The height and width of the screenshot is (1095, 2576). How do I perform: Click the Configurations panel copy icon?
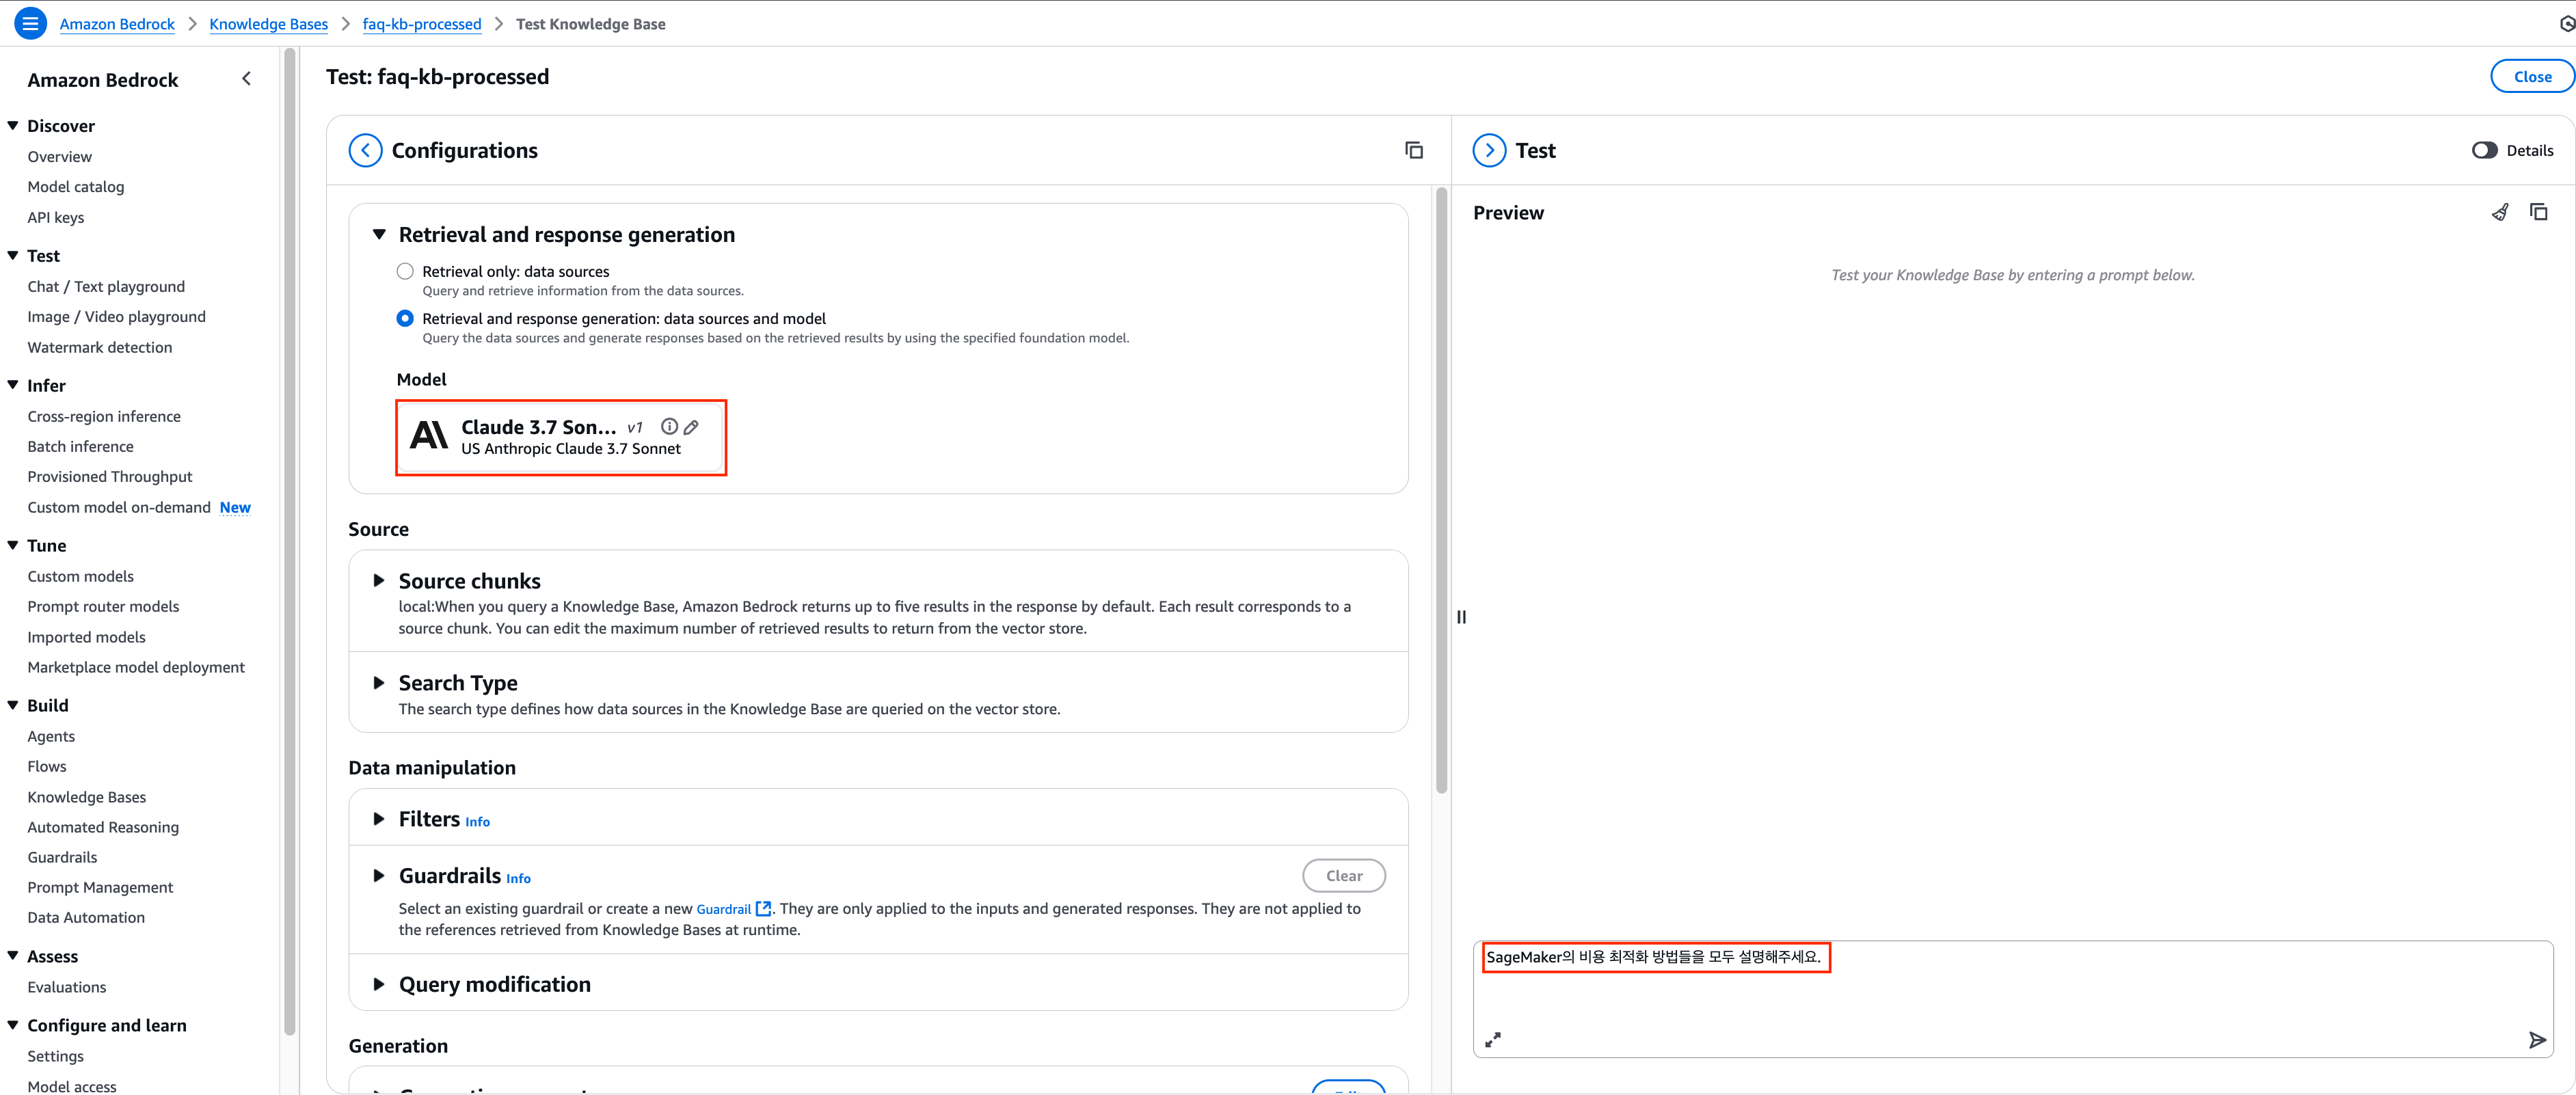(1413, 150)
